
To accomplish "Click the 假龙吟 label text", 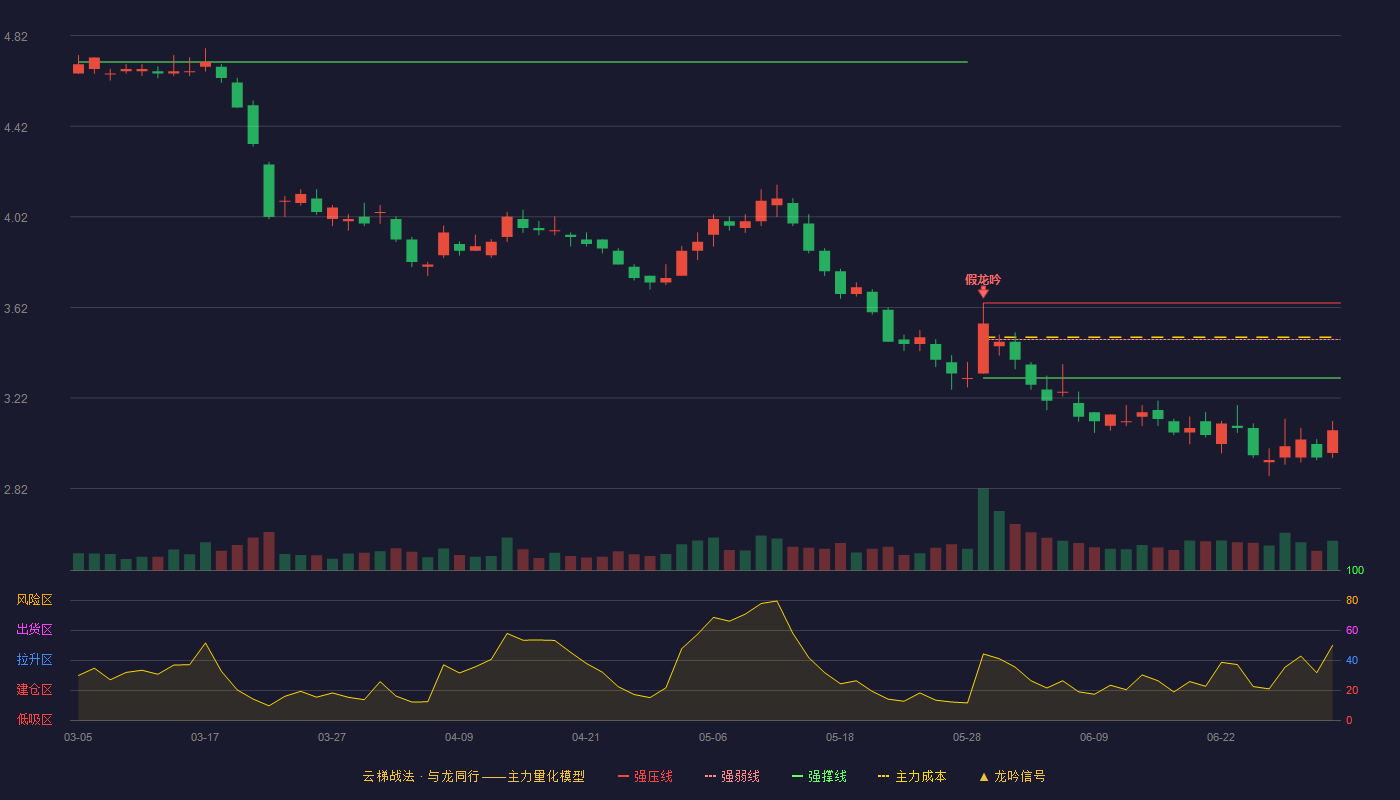I will [x=983, y=279].
